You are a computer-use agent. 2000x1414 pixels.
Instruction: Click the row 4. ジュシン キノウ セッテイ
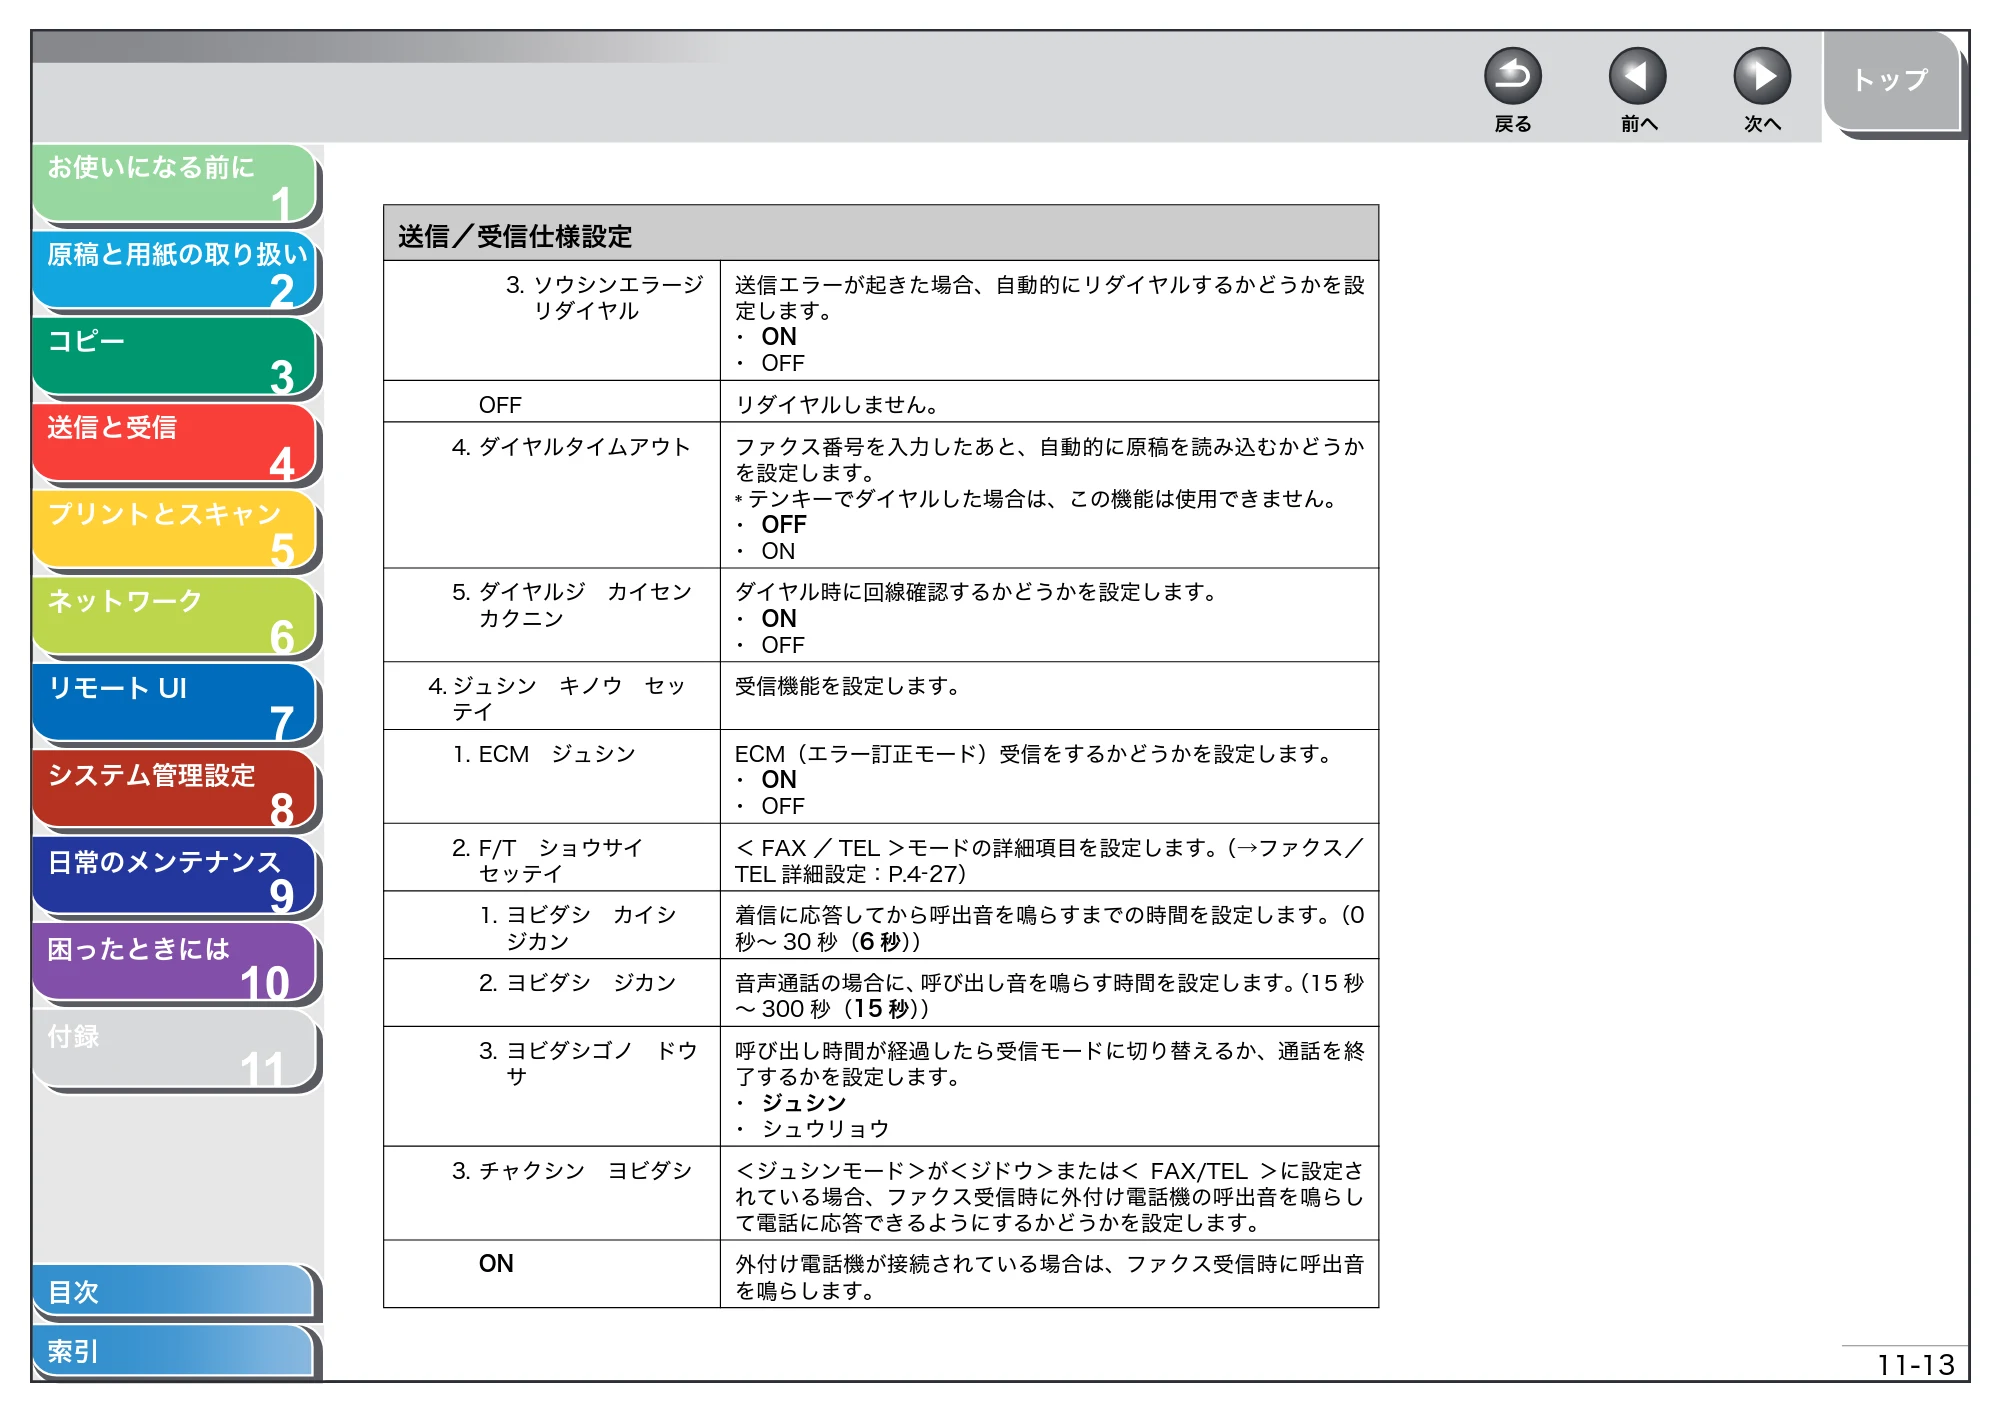point(881,697)
